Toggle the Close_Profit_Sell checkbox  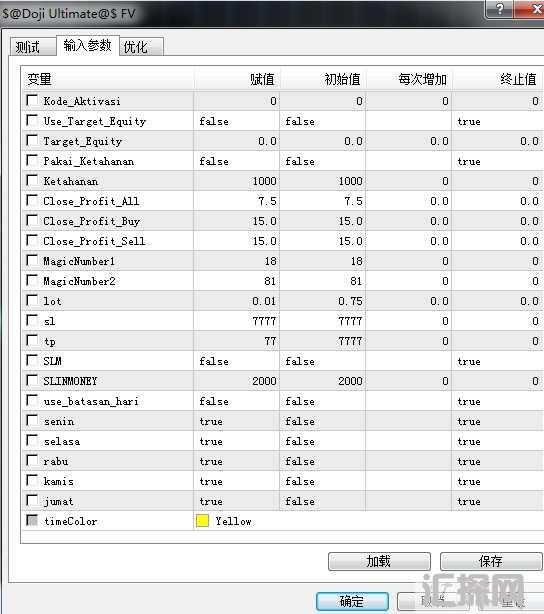(32, 240)
